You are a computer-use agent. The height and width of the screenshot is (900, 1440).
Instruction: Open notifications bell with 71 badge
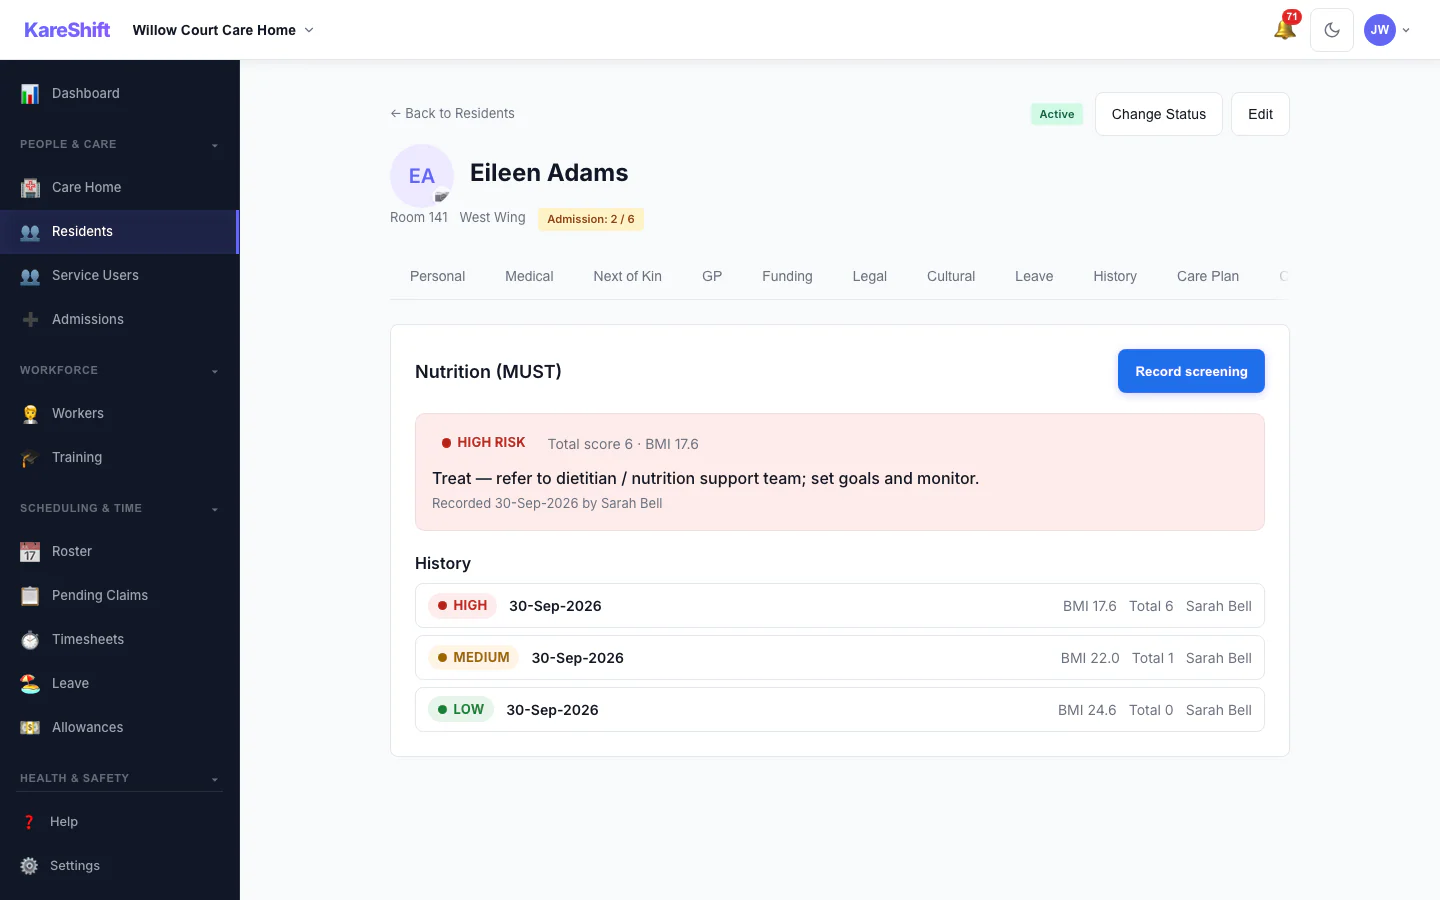[1285, 29]
